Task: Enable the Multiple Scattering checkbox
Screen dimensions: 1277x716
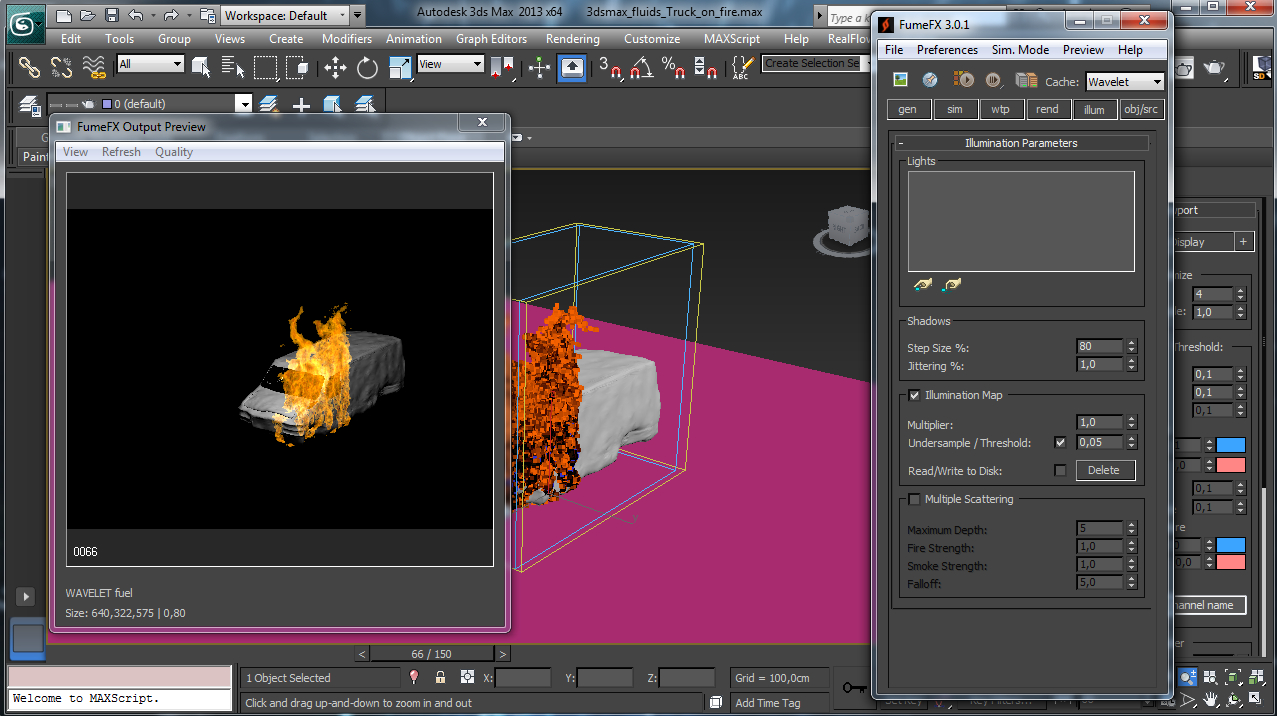Action: tap(914, 499)
